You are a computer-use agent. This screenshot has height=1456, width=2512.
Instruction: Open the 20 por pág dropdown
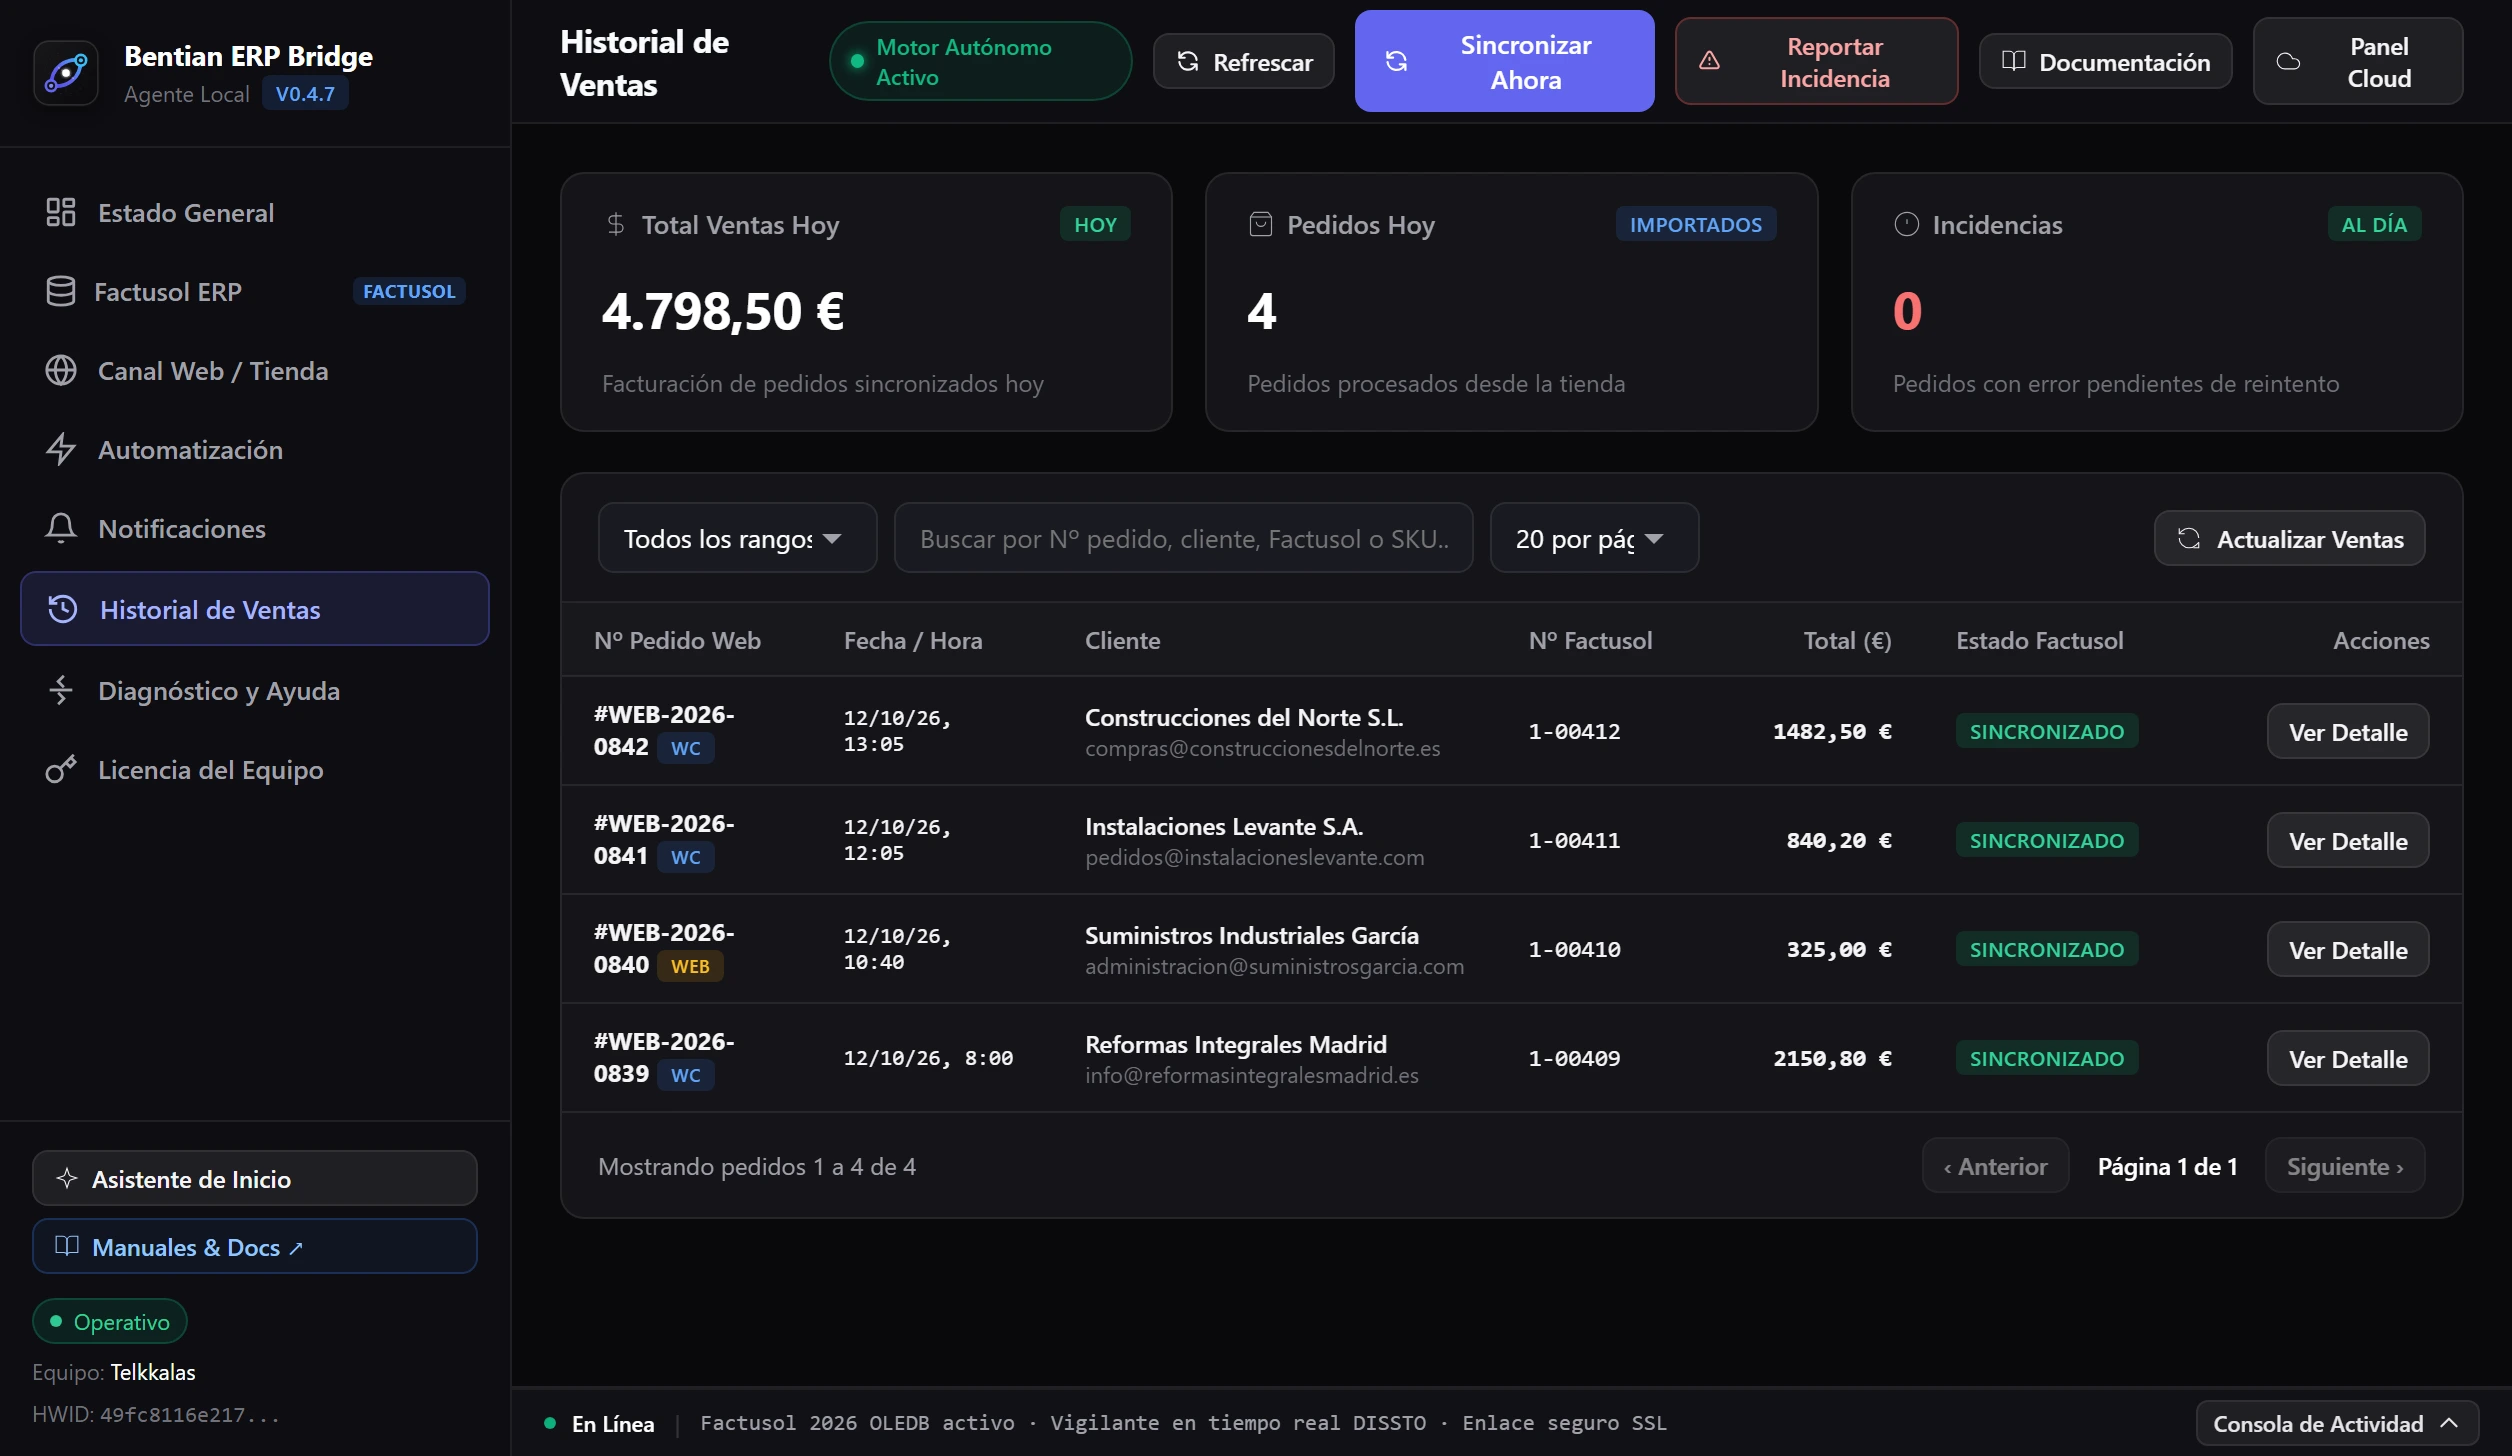[1594, 538]
